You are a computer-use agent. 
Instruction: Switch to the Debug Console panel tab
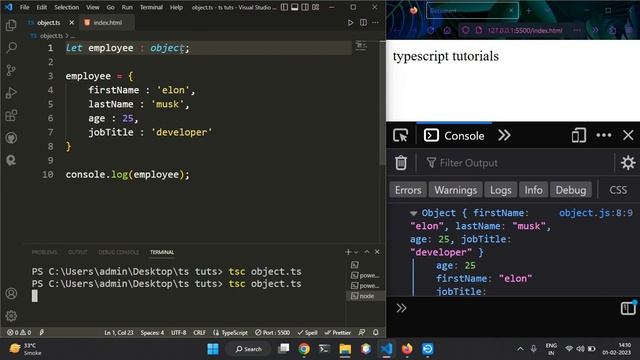pos(118,252)
